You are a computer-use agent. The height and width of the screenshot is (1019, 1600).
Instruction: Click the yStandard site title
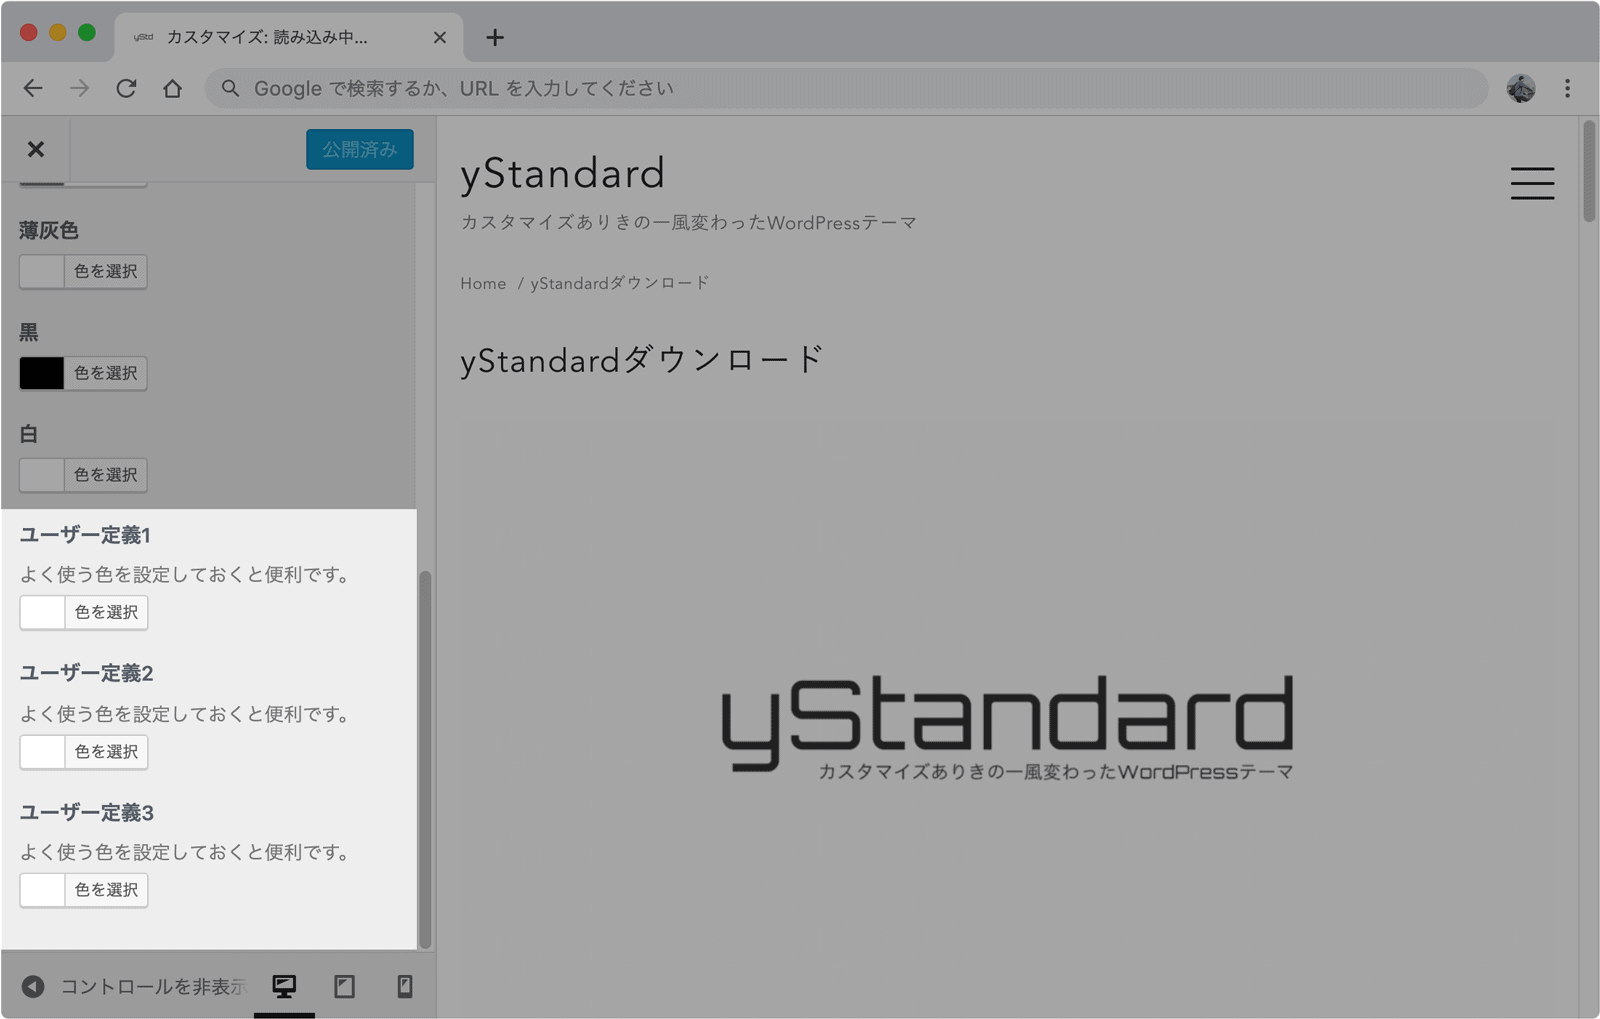click(x=562, y=173)
